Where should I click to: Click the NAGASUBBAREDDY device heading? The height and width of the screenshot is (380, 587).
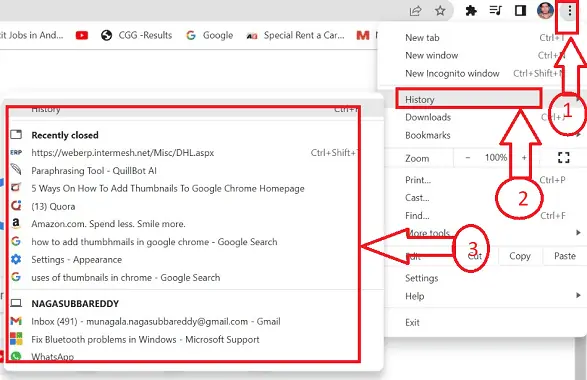[x=75, y=304]
